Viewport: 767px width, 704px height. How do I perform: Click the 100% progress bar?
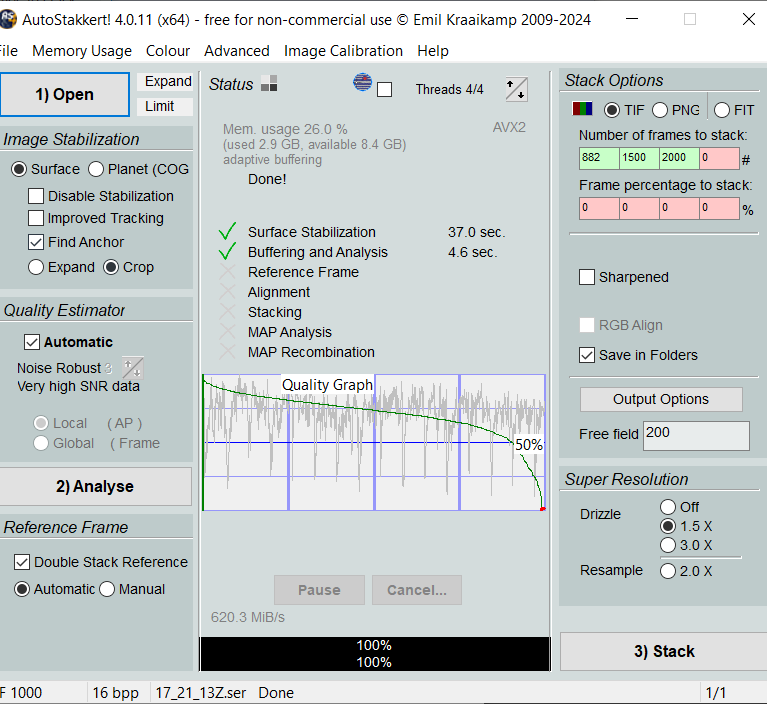click(x=375, y=654)
